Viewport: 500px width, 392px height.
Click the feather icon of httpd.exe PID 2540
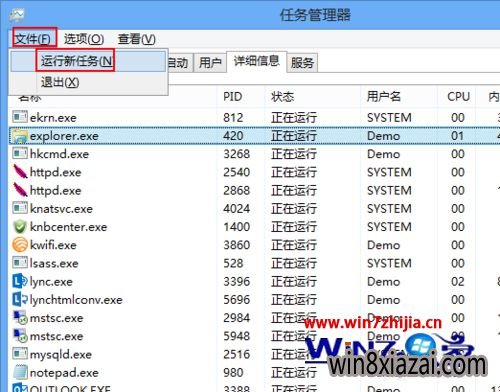point(20,172)
